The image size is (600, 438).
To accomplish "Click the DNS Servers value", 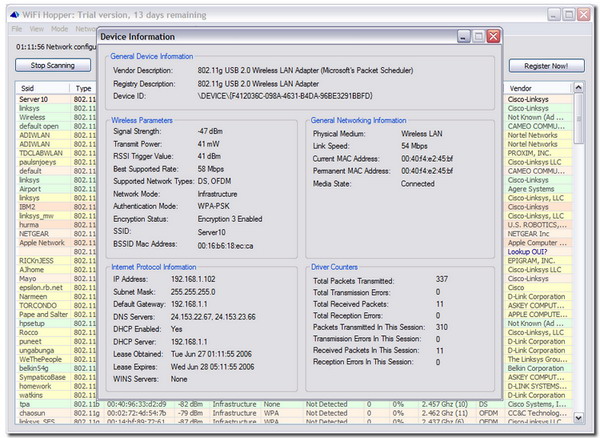I will tap(213, 317).
